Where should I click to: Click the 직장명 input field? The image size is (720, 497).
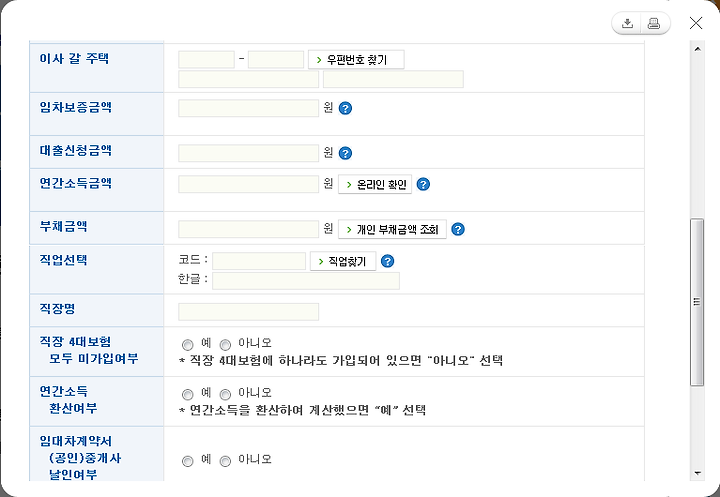coord(248,312)
